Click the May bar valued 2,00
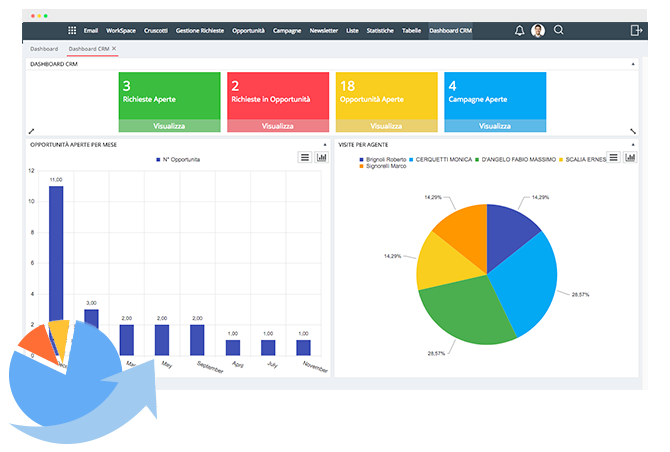The height and width of the screenshot is (452, 670). tap(162, 340)
